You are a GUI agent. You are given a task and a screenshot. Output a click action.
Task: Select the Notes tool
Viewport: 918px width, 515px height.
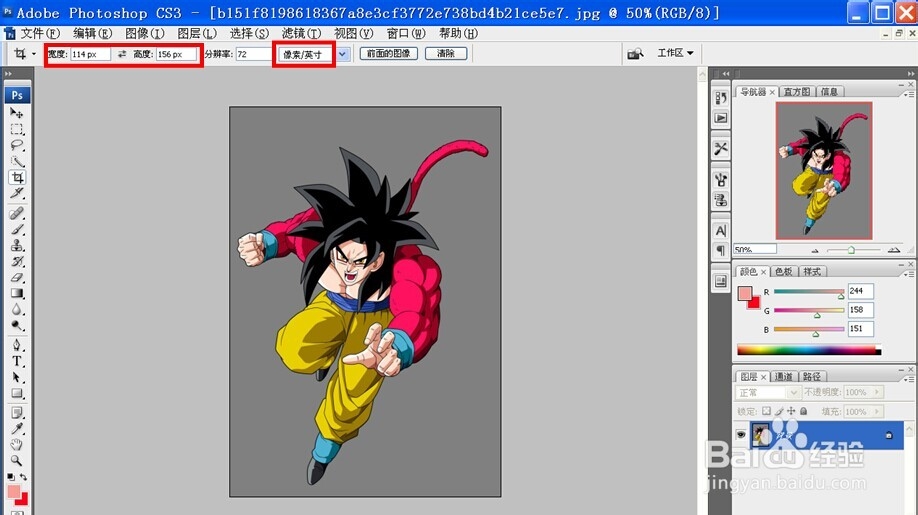(16, 413)
